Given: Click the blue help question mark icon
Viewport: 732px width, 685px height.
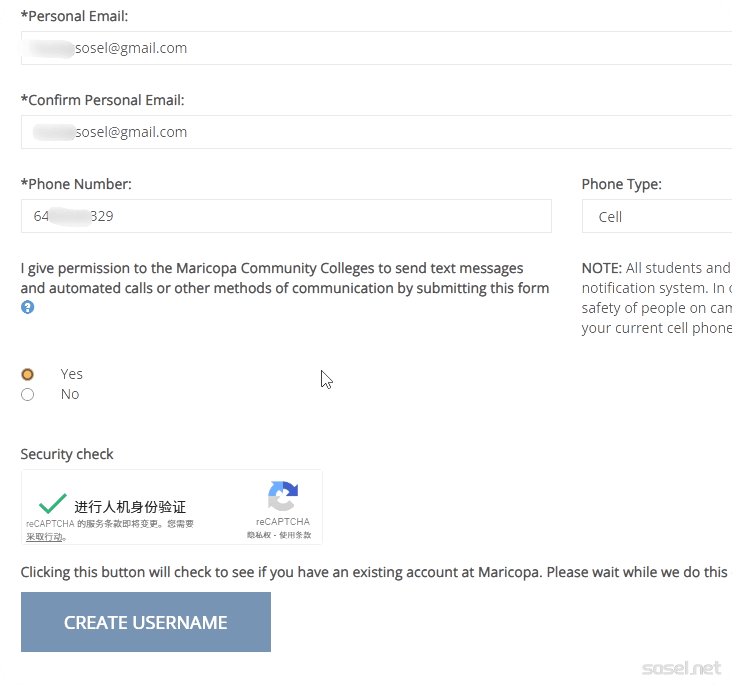Looking at the screenshot, I should [x=27, y=307].
